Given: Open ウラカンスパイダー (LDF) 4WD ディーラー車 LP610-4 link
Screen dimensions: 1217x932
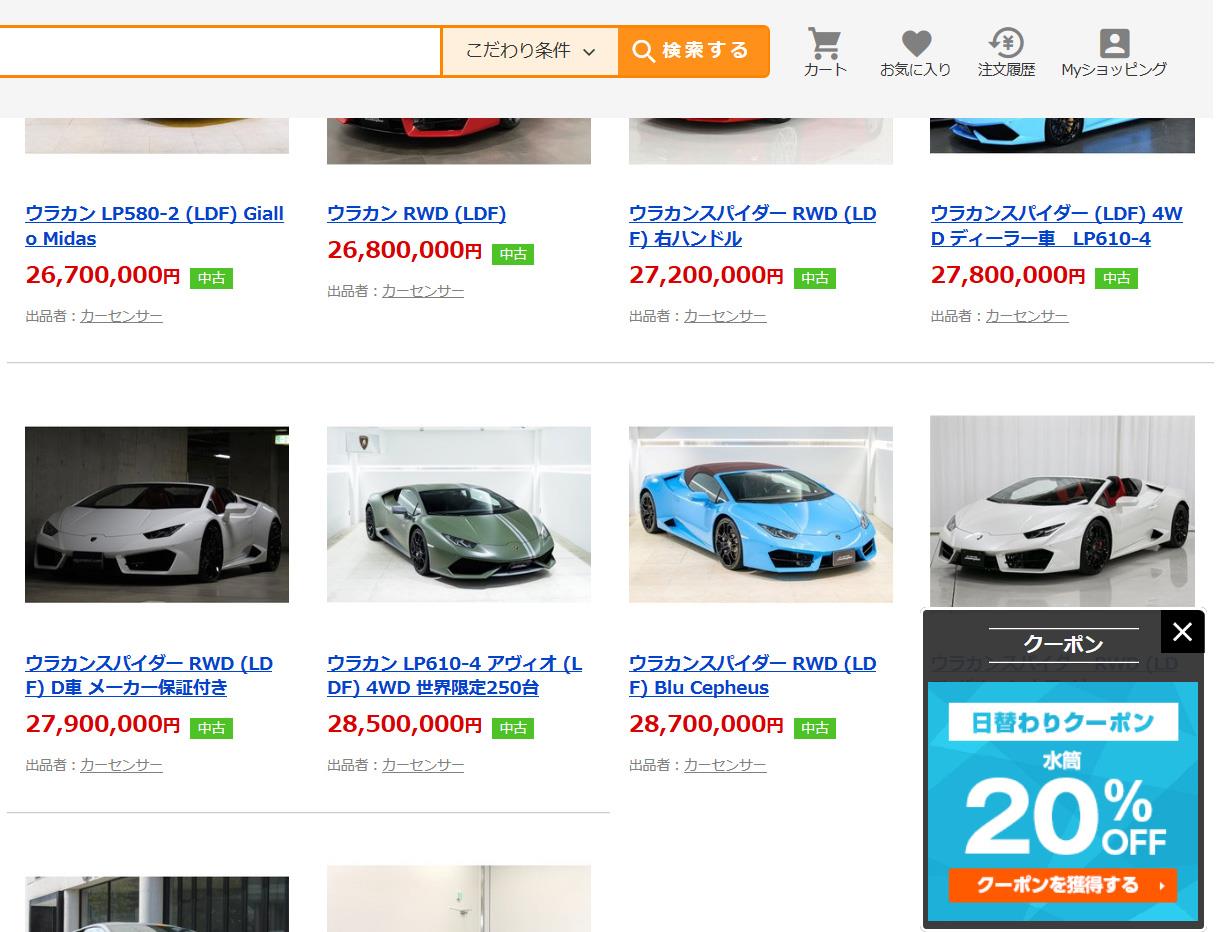Looking at the screenshot, I should coord(1057,226).
